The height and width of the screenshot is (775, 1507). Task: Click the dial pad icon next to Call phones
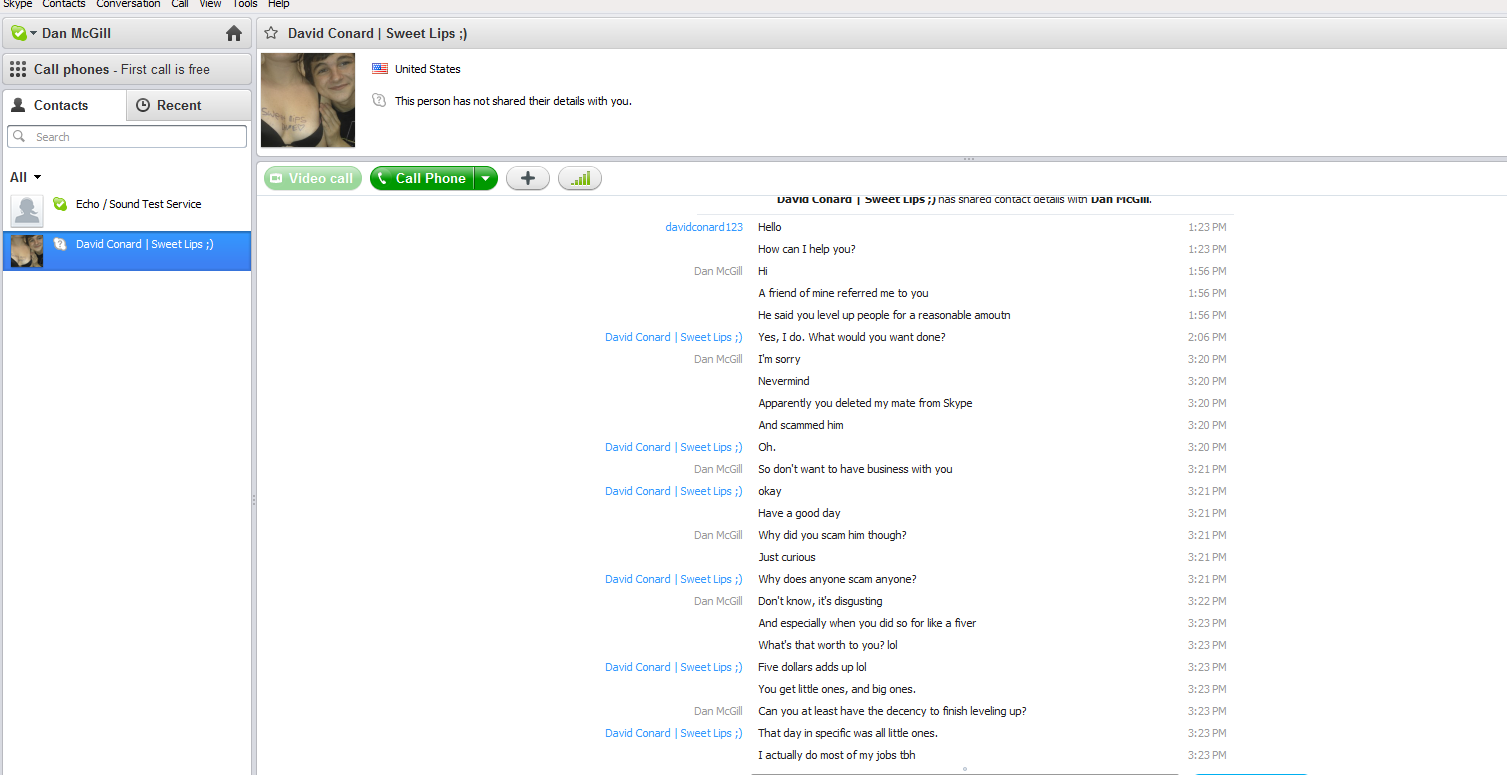tap(18, 69)
